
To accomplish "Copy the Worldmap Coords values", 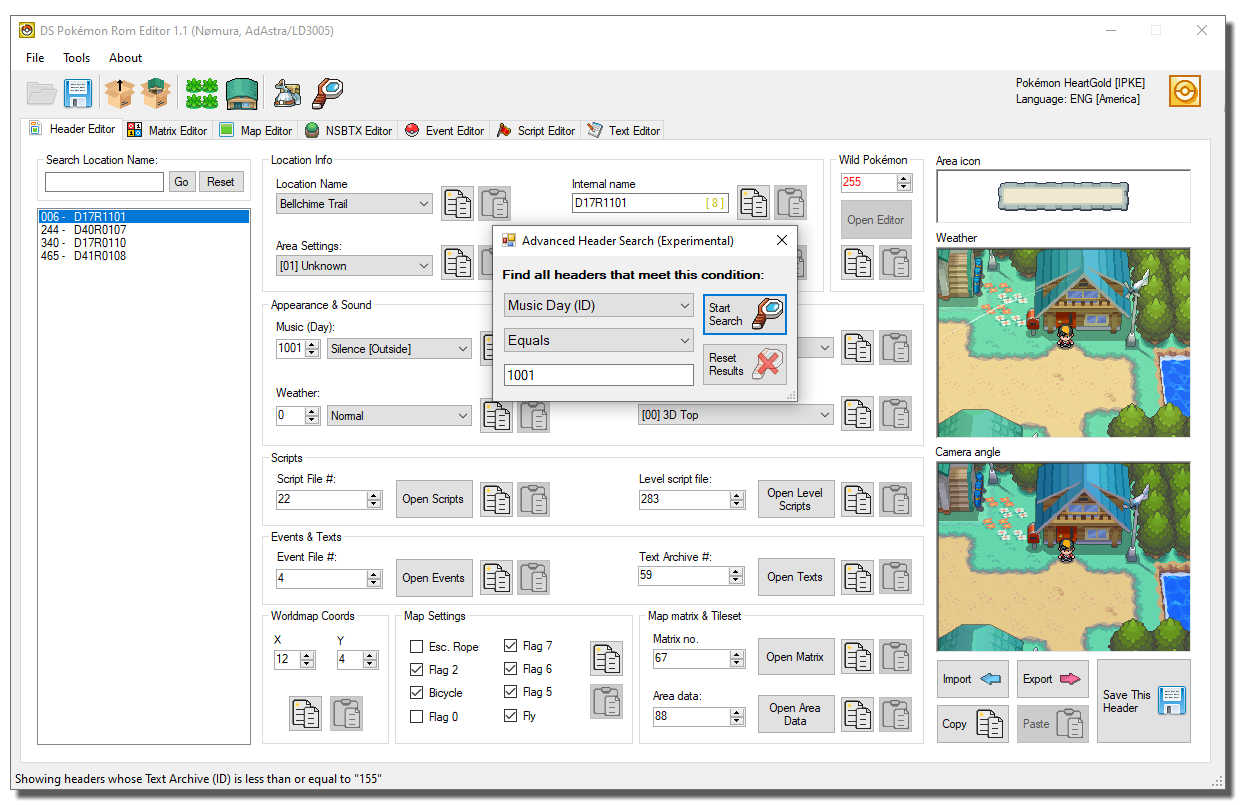I will coord(306,714).
